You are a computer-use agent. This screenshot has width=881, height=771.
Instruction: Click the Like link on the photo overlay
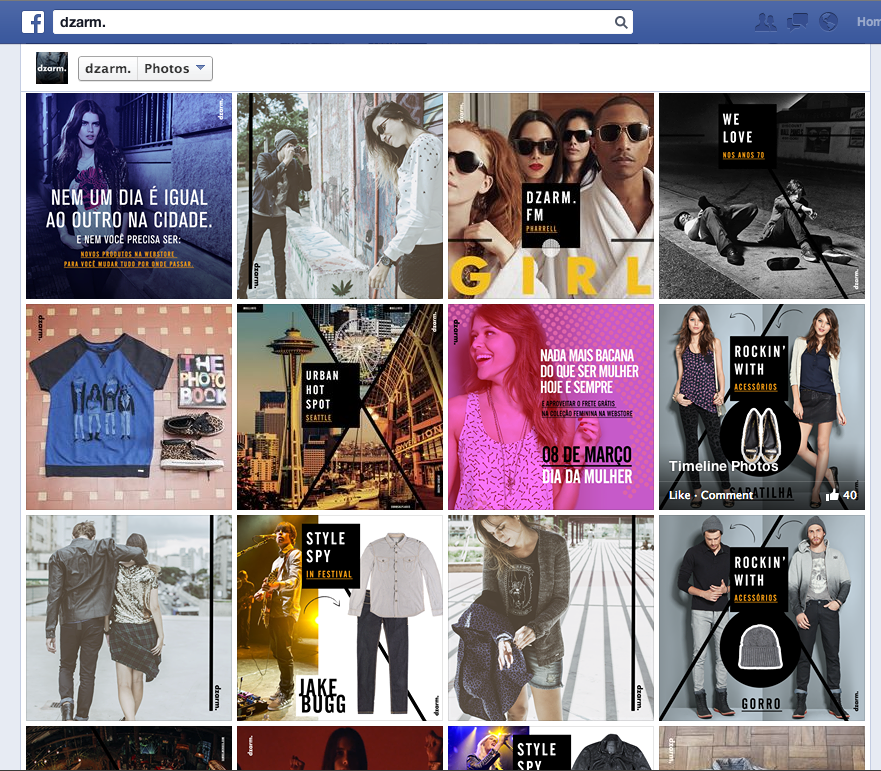[679, 495]
